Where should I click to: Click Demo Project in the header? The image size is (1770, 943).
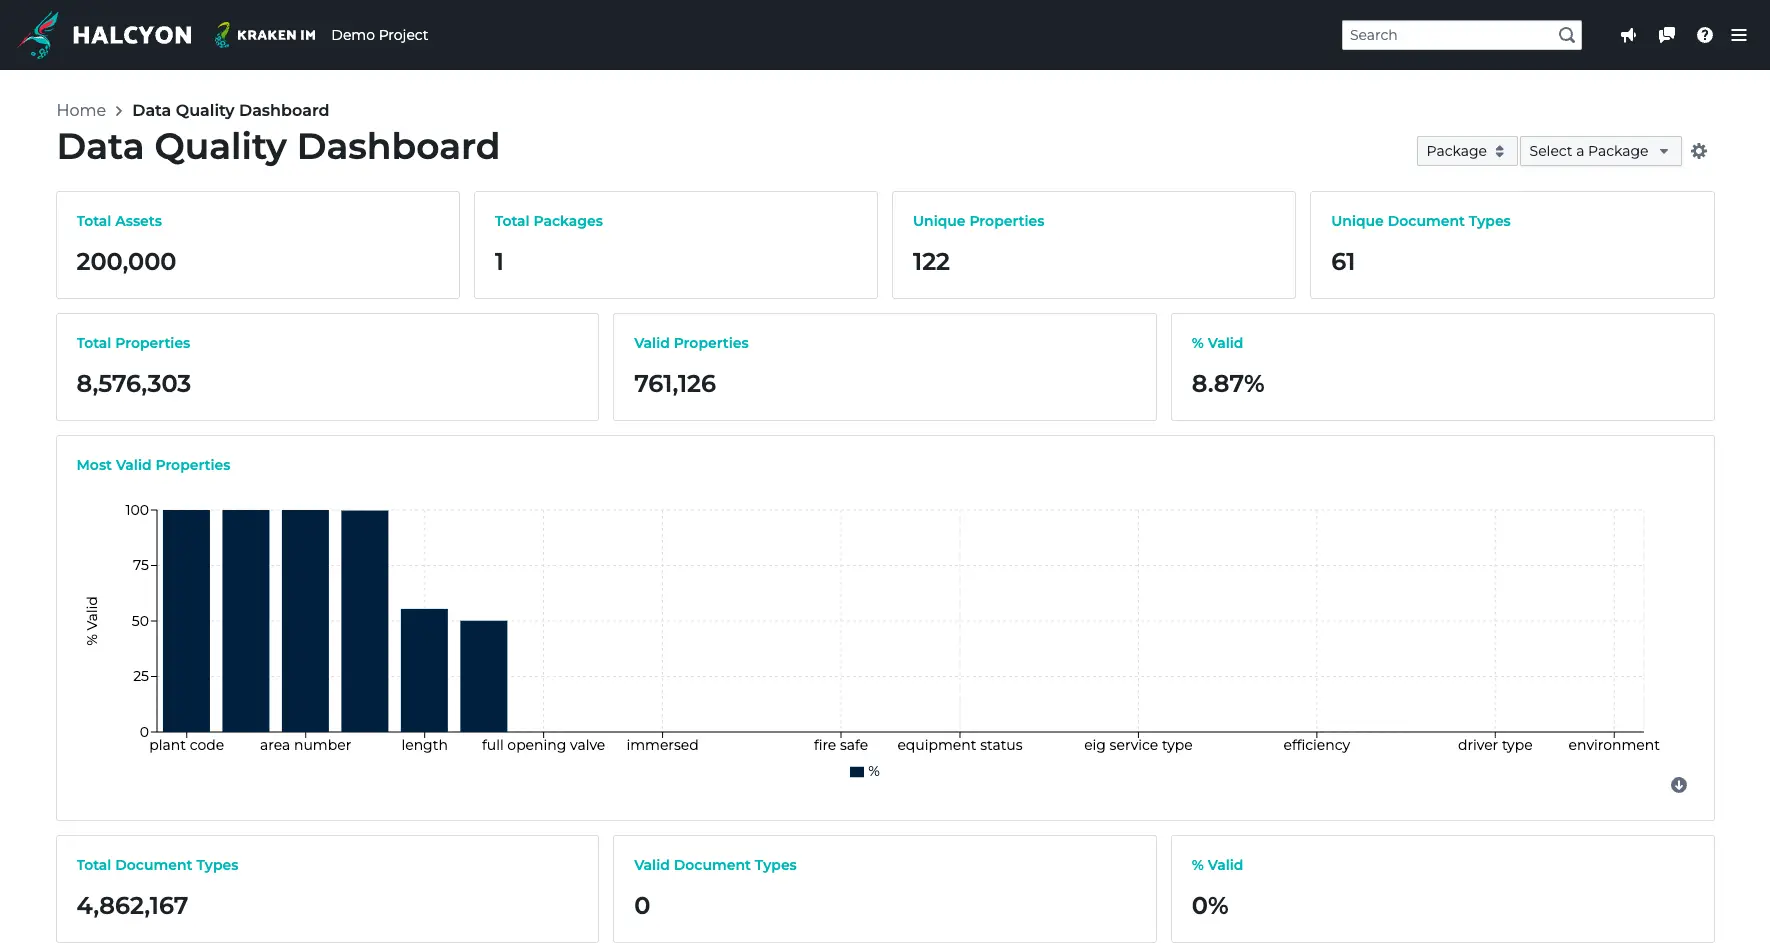coord(379,35)
